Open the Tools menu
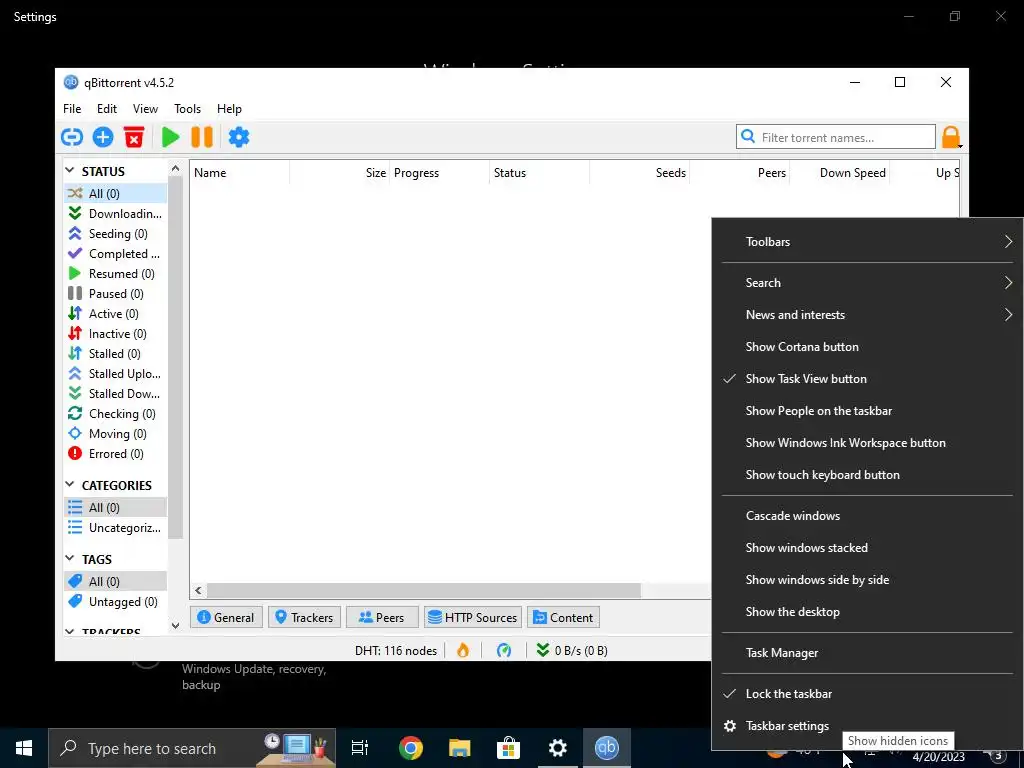This screenshot has height=768, width=1024. pos(187,109)
